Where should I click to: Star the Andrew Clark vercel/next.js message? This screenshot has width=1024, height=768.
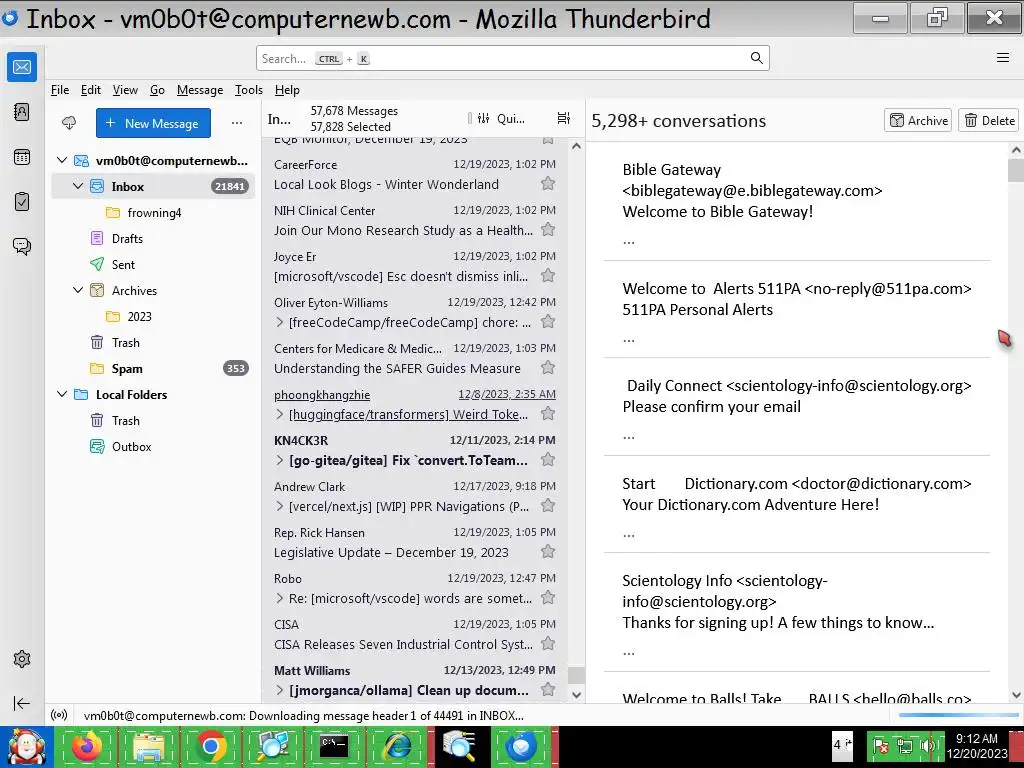point(548,505)
